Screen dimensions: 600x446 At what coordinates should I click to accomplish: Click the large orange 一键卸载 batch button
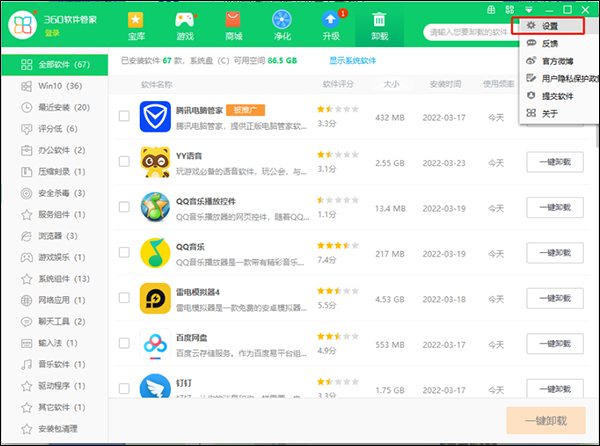click(x=546, y=421)
